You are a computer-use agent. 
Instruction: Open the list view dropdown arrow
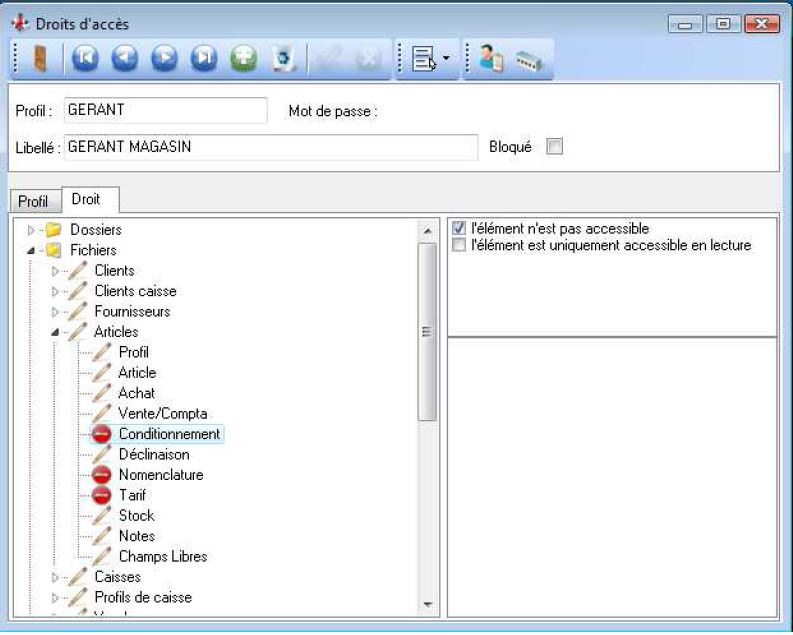(446, 60)
